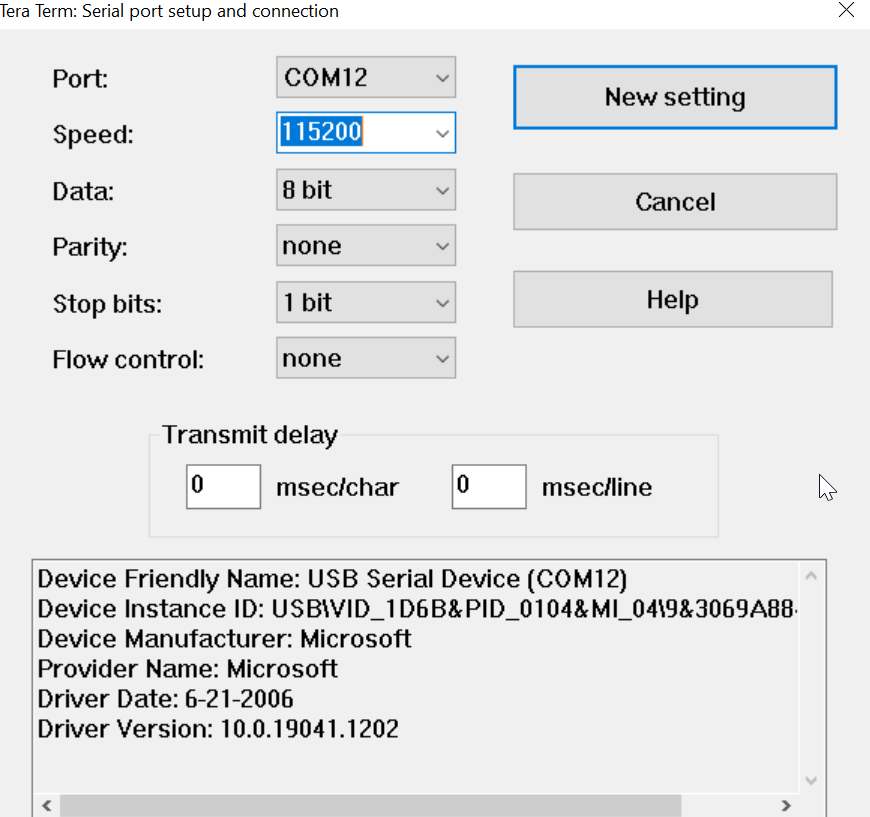Viewport: 870px width, 817px height.
Task: Click the device info scroll down arrow
Action: 811,781
